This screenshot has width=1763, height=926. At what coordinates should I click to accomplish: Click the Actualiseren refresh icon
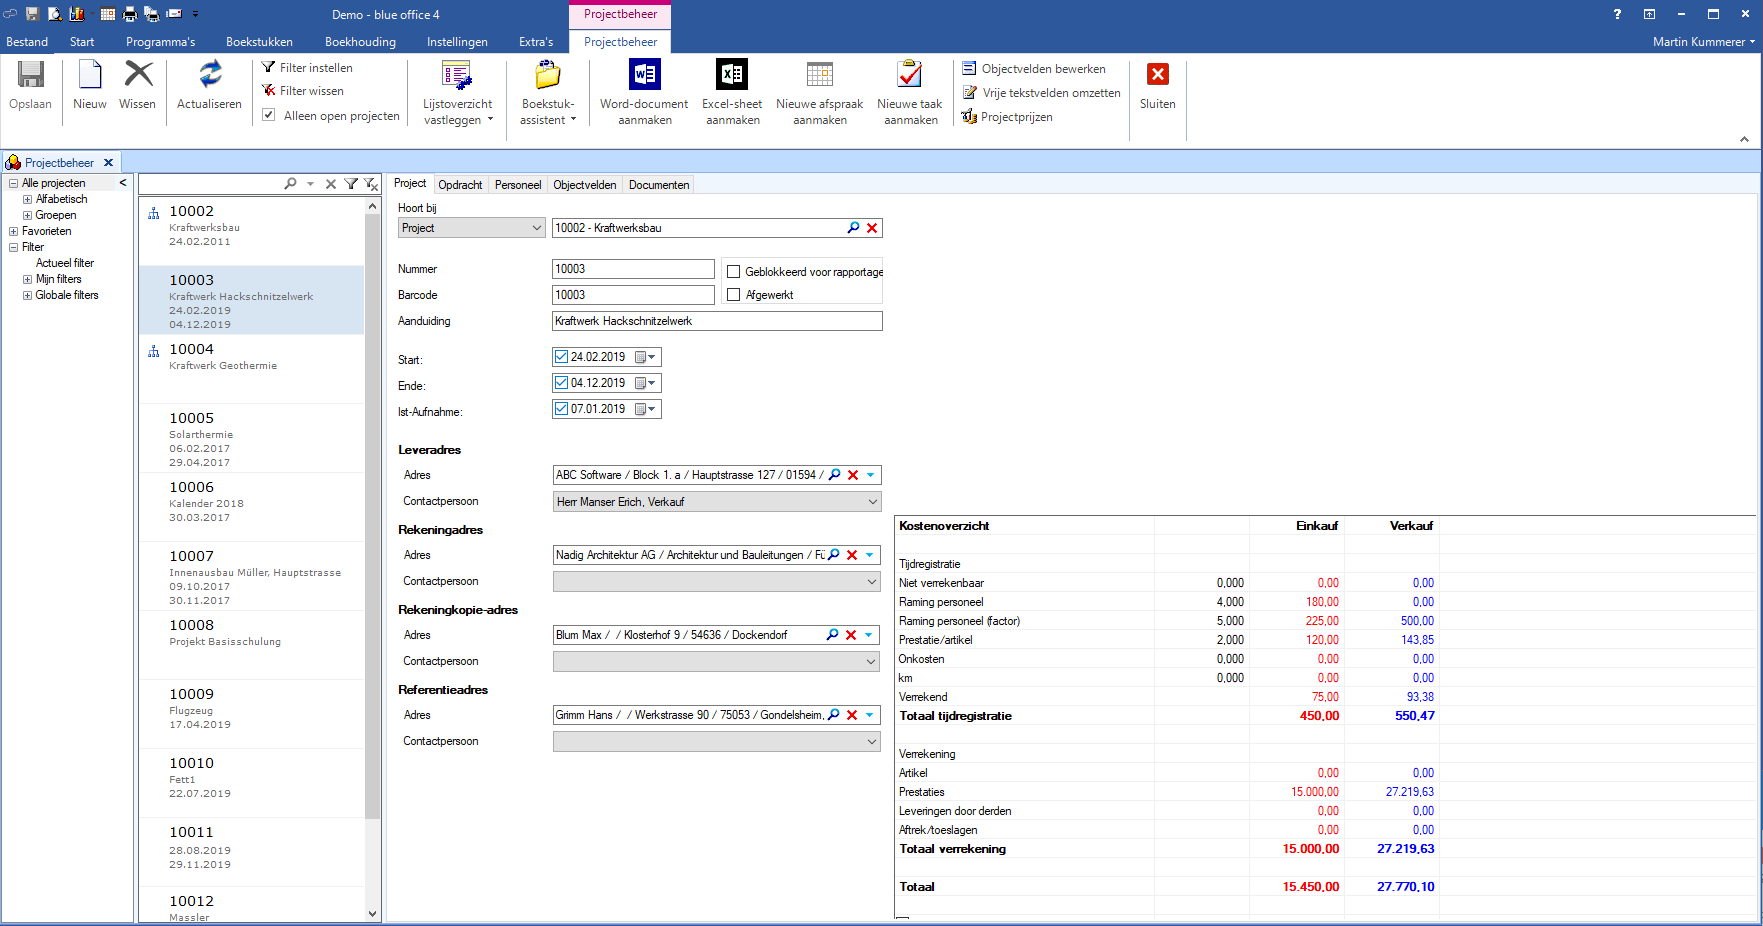coord(209,76)
